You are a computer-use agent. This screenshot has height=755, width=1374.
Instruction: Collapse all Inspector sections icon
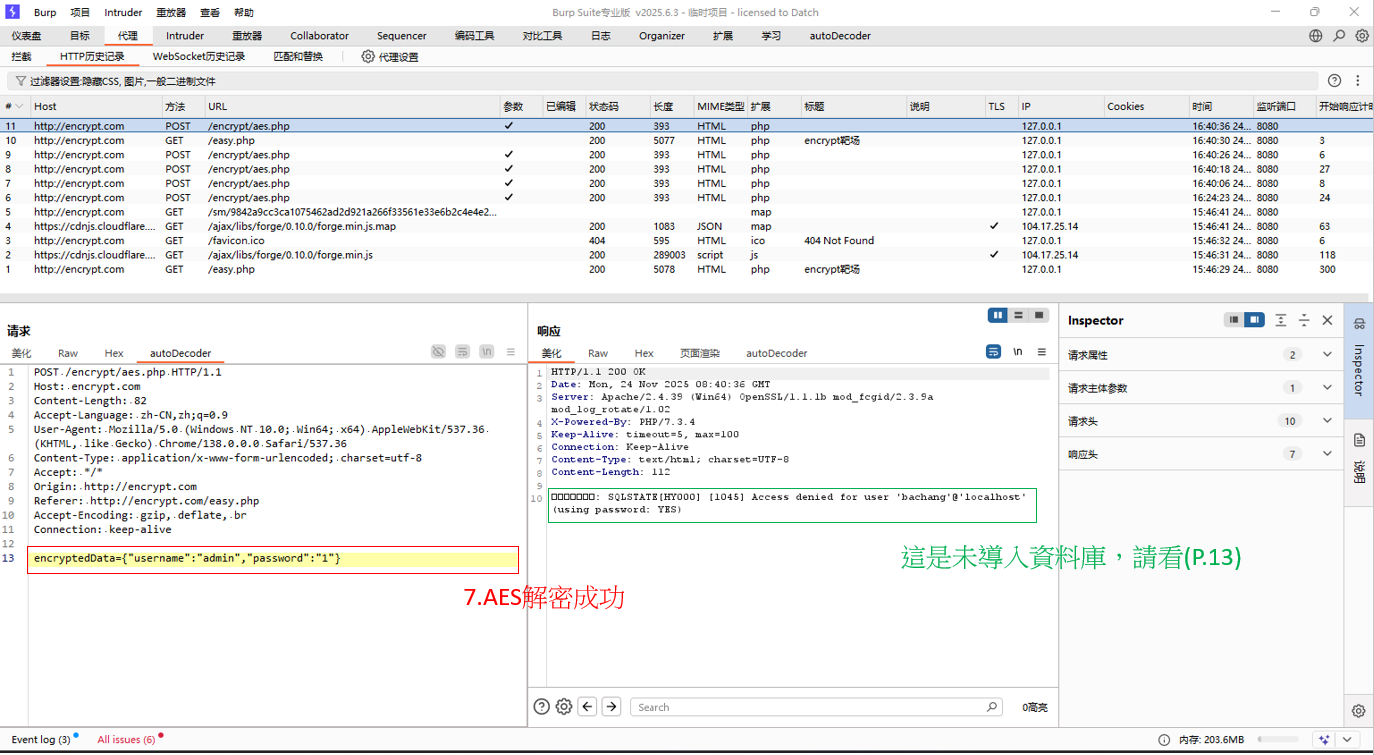(1304, 320)
